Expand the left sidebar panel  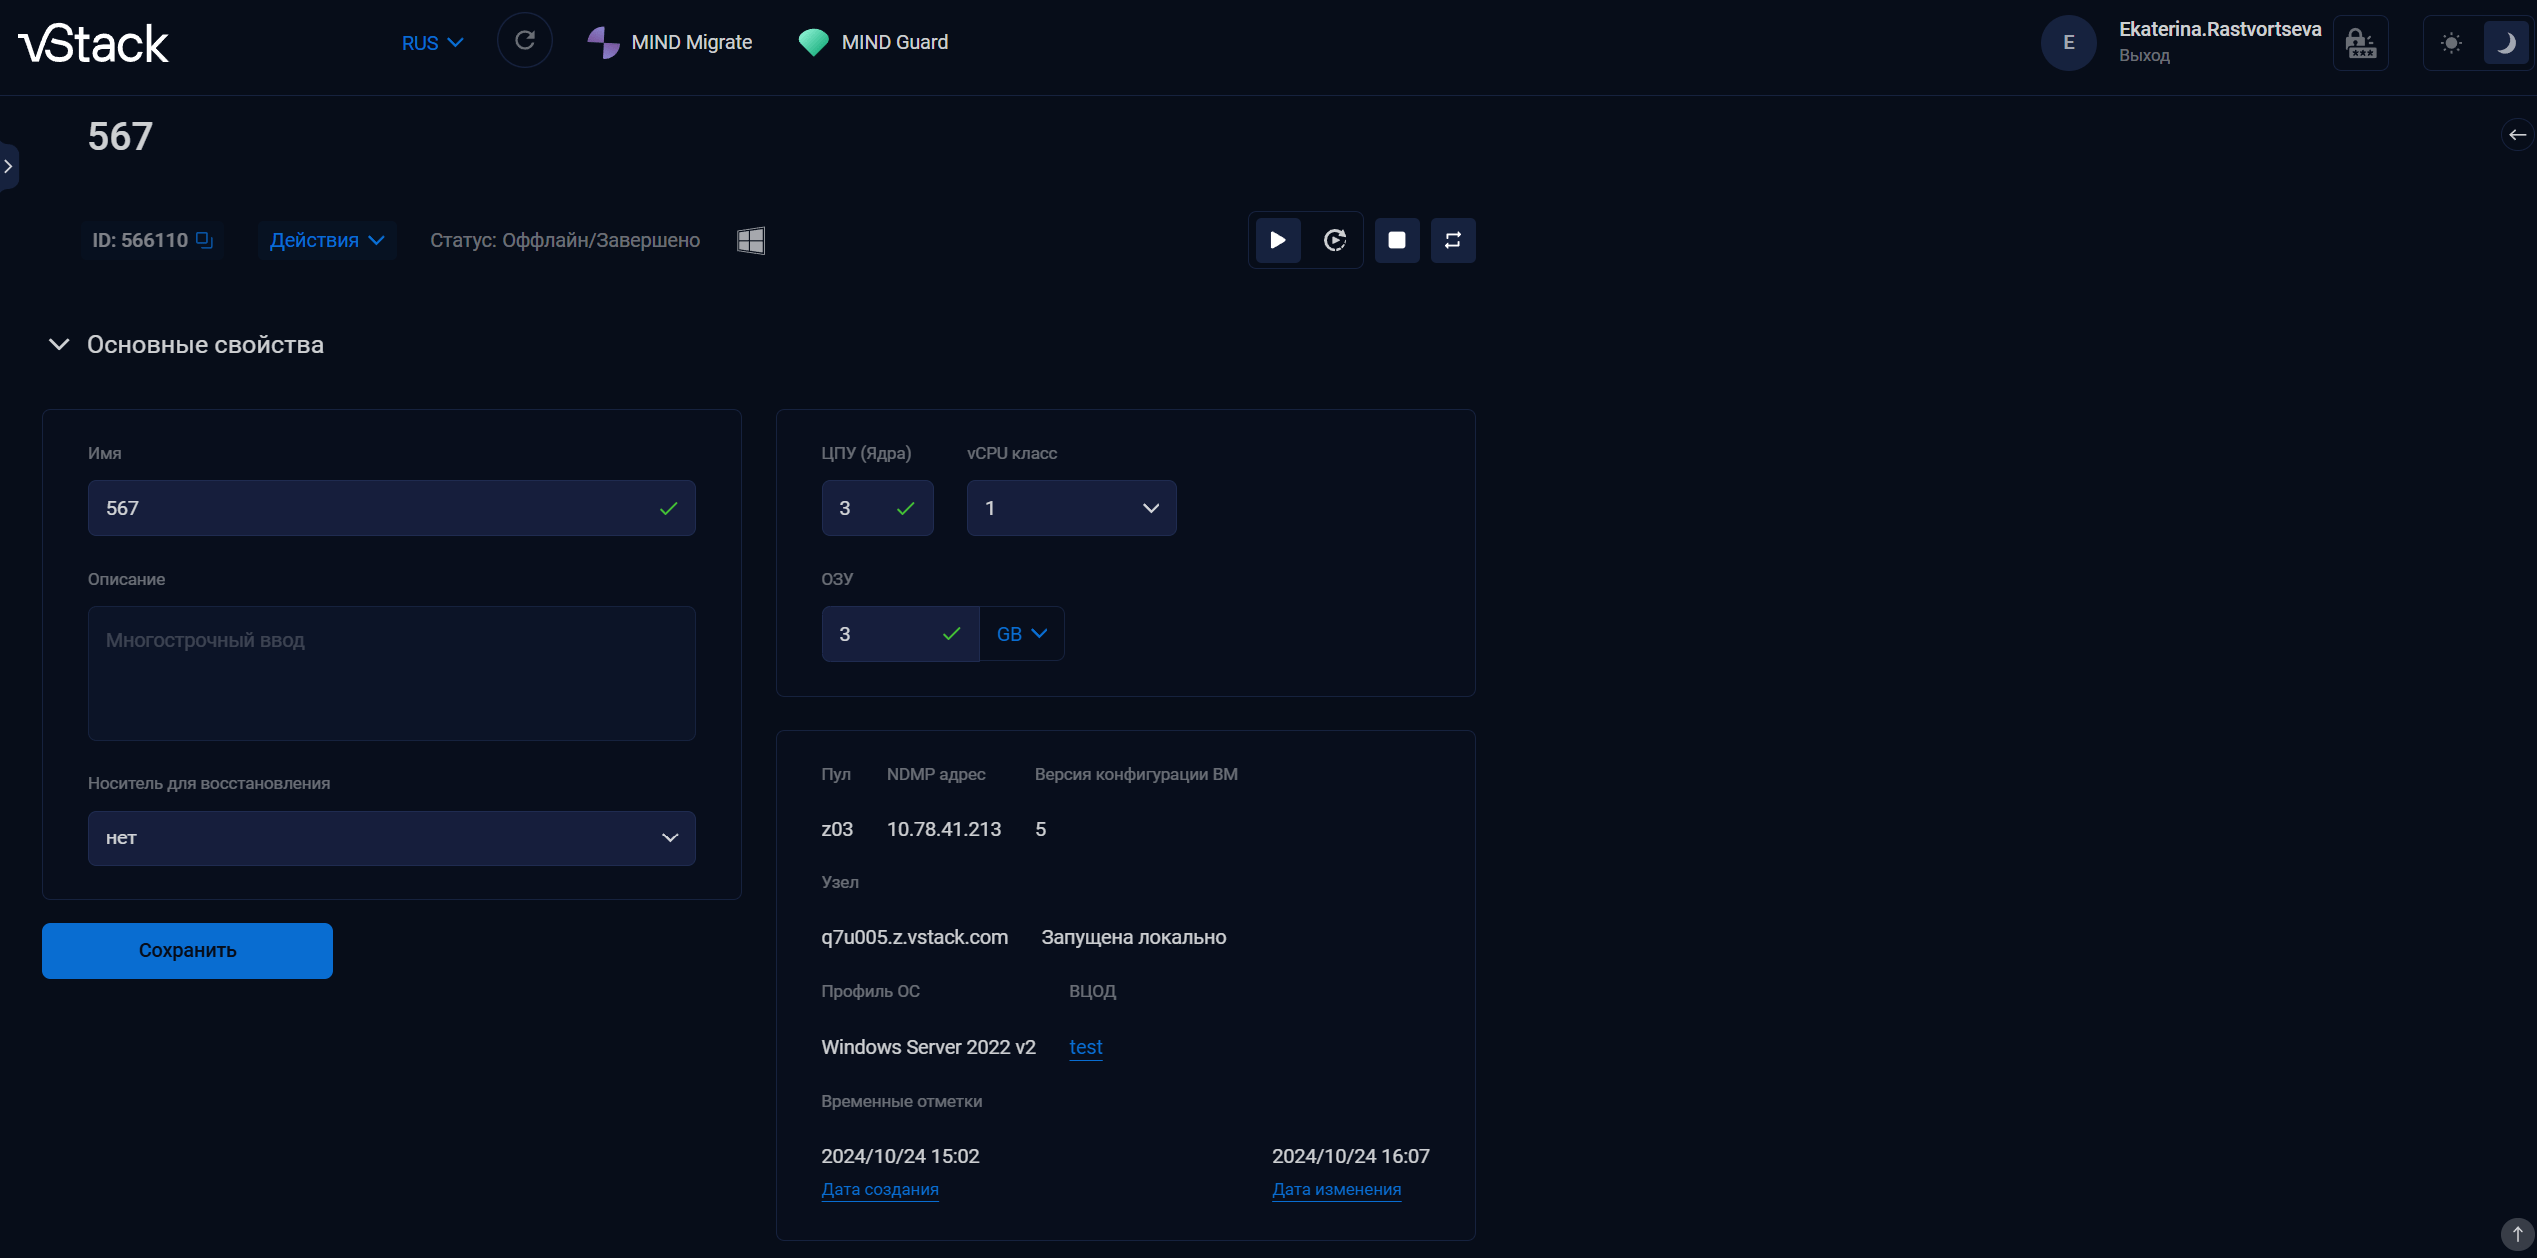point(8,166)
